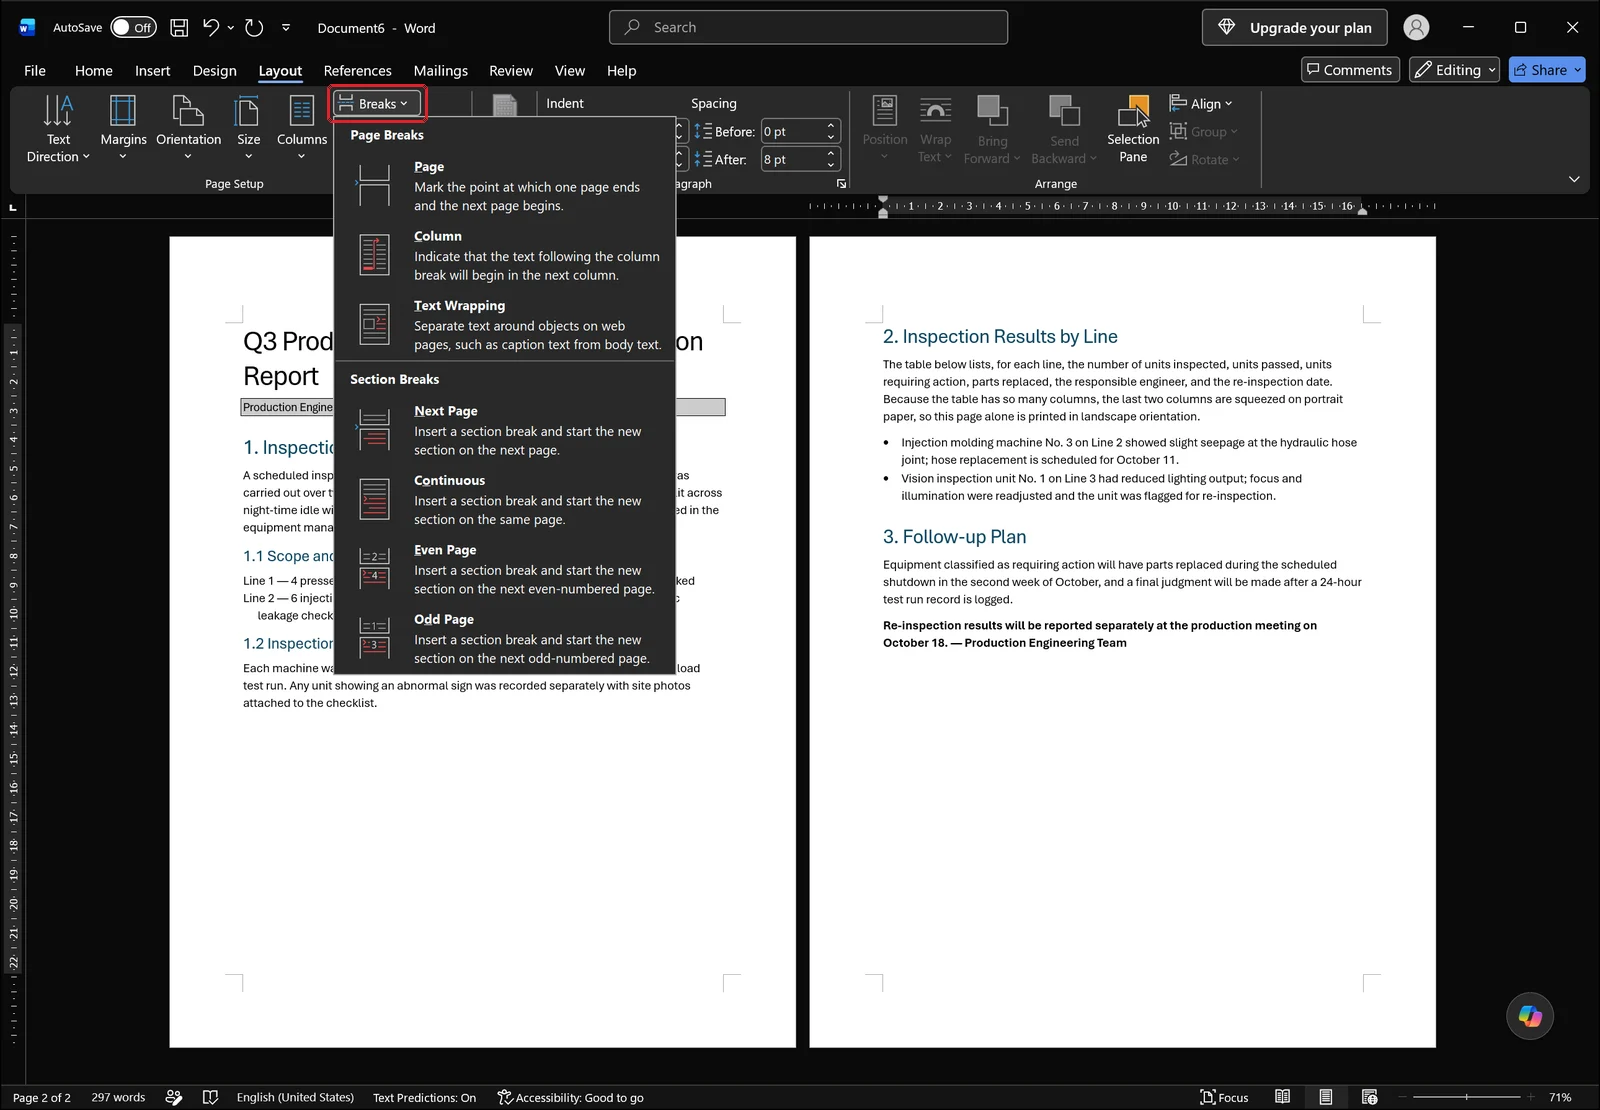This screenshot has height=1110, width=1600.
Task: Open the Selection Pane
Action: point(1133,128)
